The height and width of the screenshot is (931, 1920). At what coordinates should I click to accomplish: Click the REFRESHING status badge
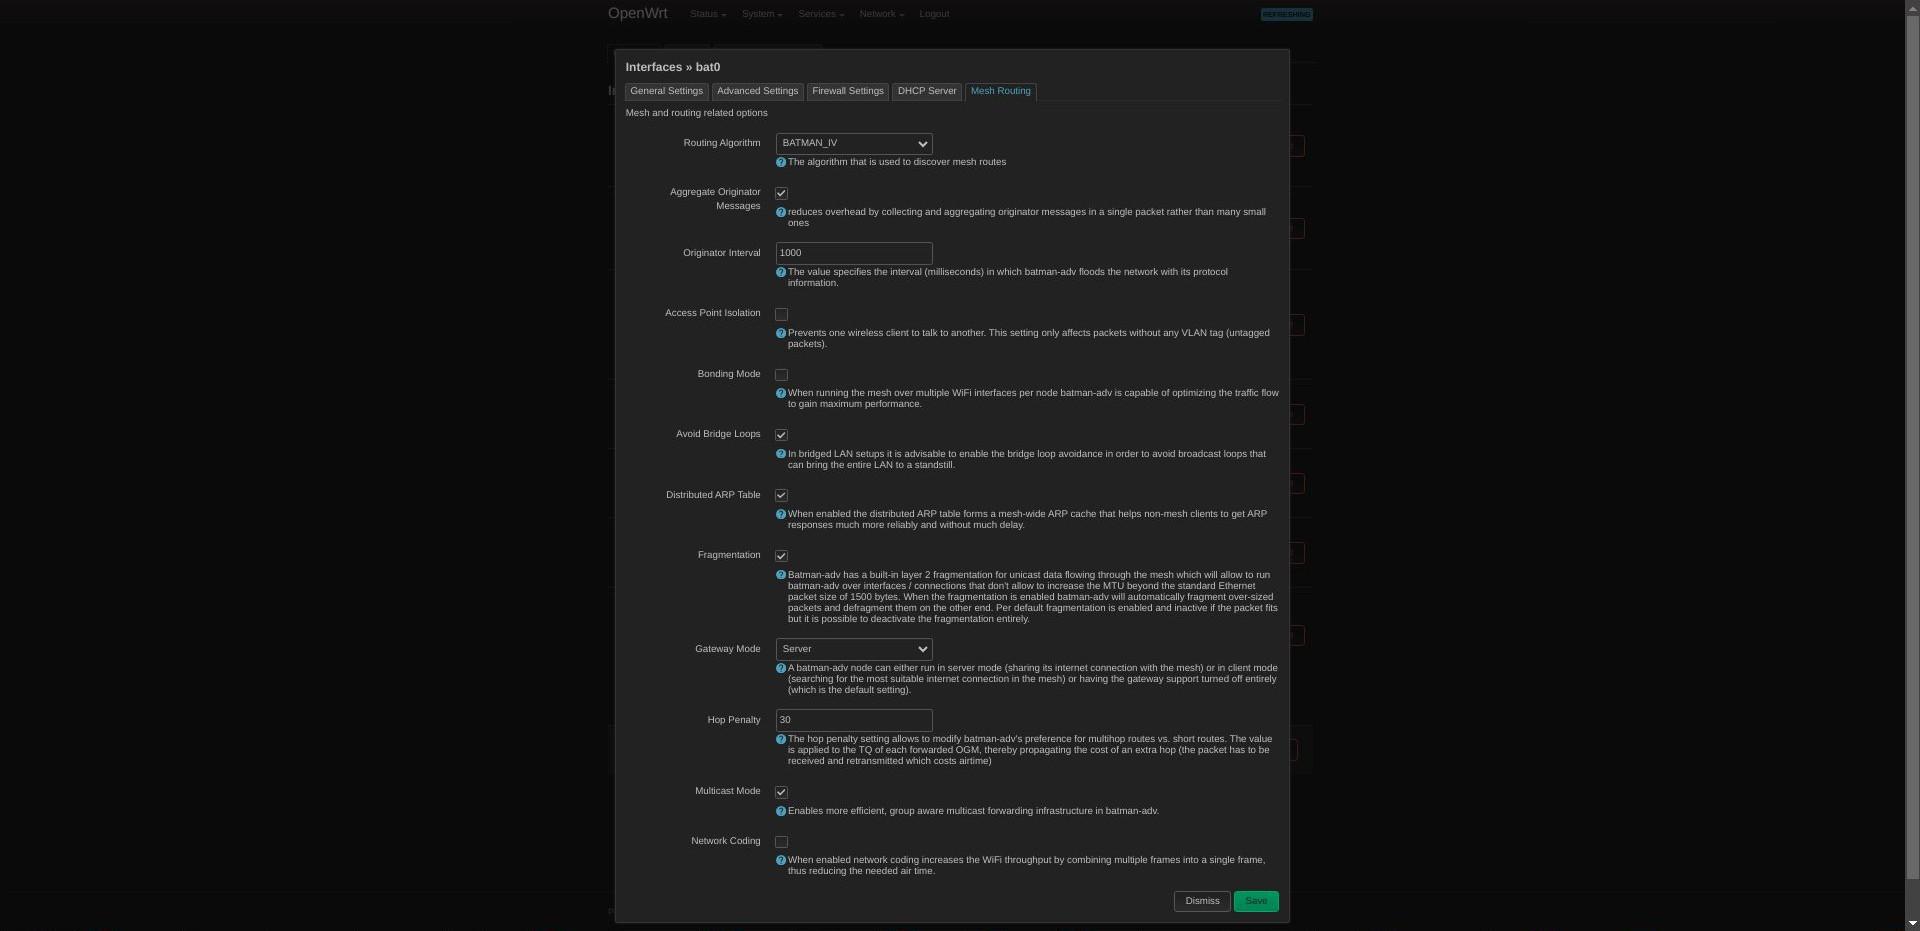pyautogui.click(x=1286, y=14)
